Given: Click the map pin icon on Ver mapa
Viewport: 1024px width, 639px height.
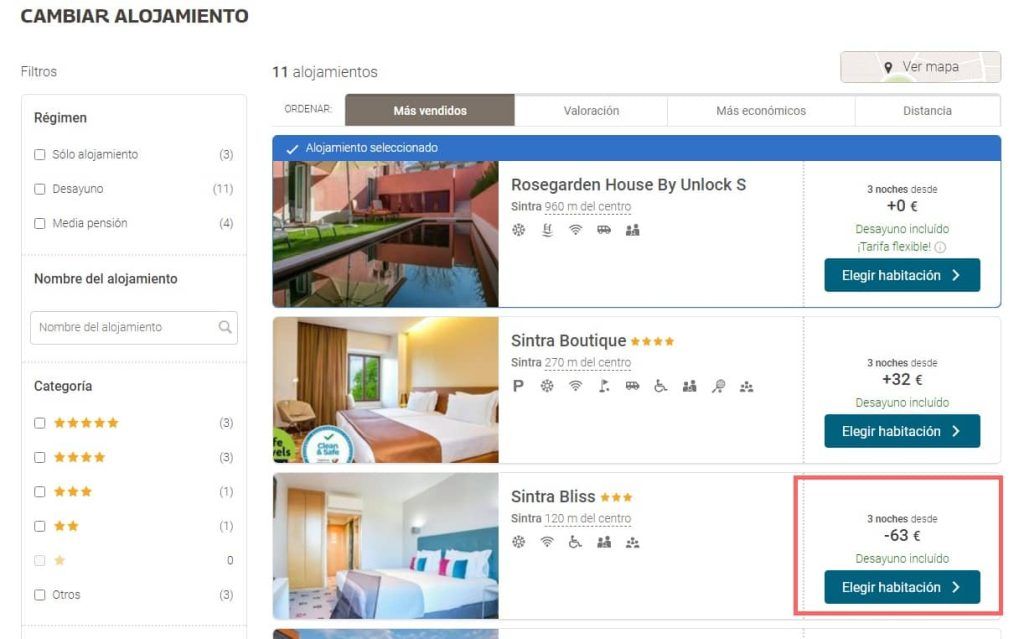Looking at the screenshot, I should [x=888, y=67].
